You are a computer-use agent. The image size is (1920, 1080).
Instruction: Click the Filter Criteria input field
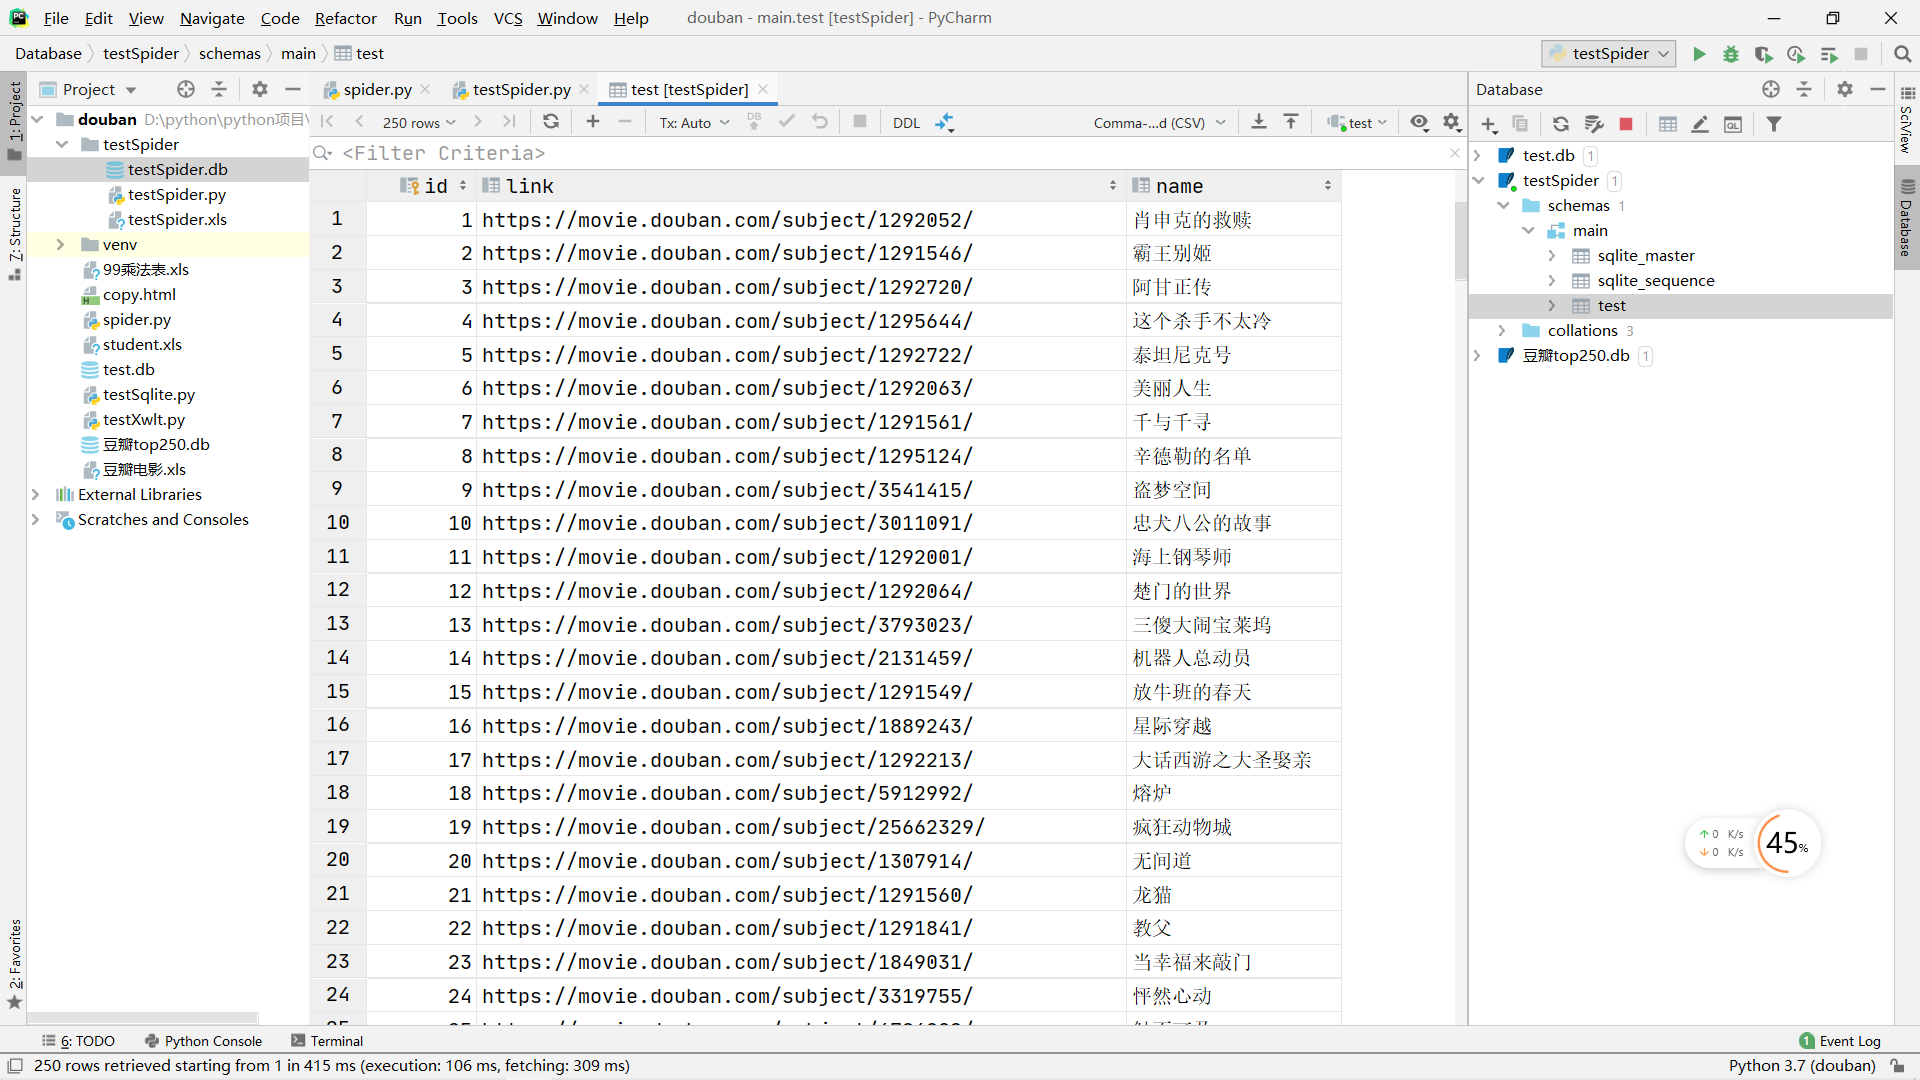[880, 153]
